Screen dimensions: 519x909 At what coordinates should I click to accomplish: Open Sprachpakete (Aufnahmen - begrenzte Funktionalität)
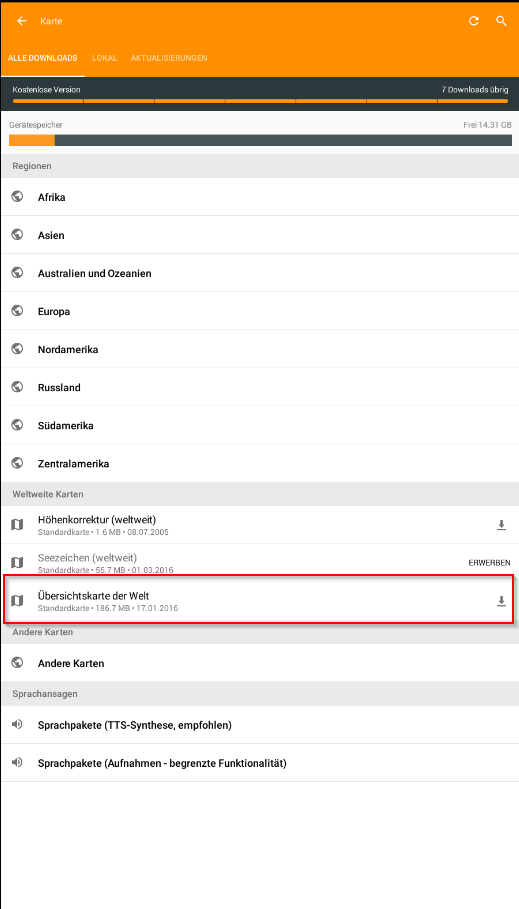(x=260, y=763)
